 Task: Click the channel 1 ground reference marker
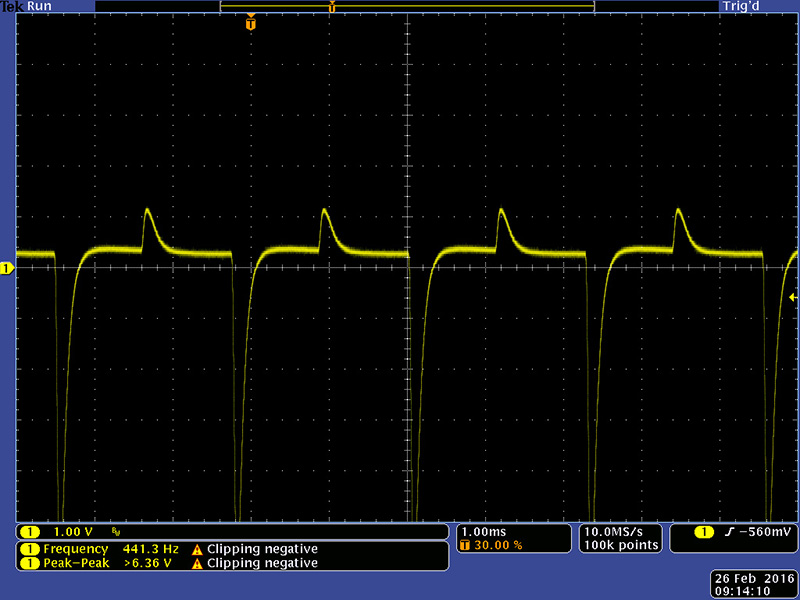(6, 268)
